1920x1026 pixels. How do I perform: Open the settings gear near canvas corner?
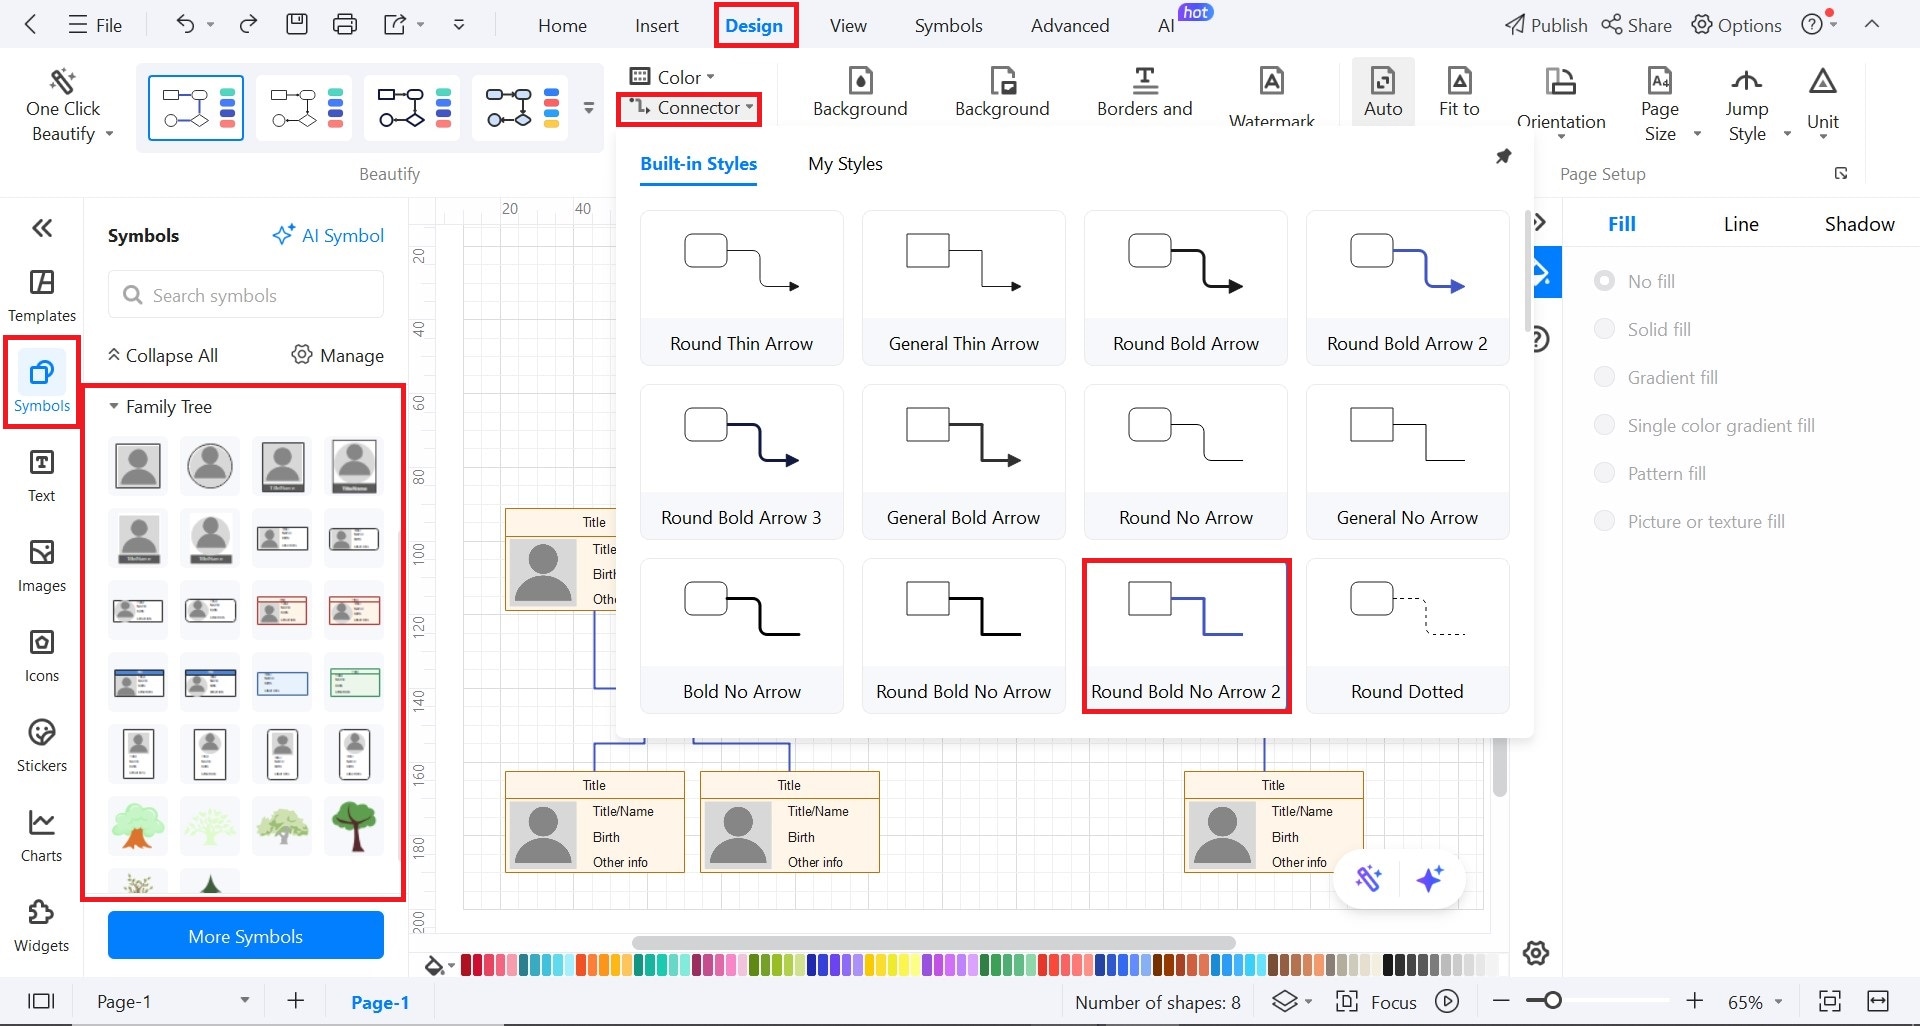click(x=1536, y=953)
